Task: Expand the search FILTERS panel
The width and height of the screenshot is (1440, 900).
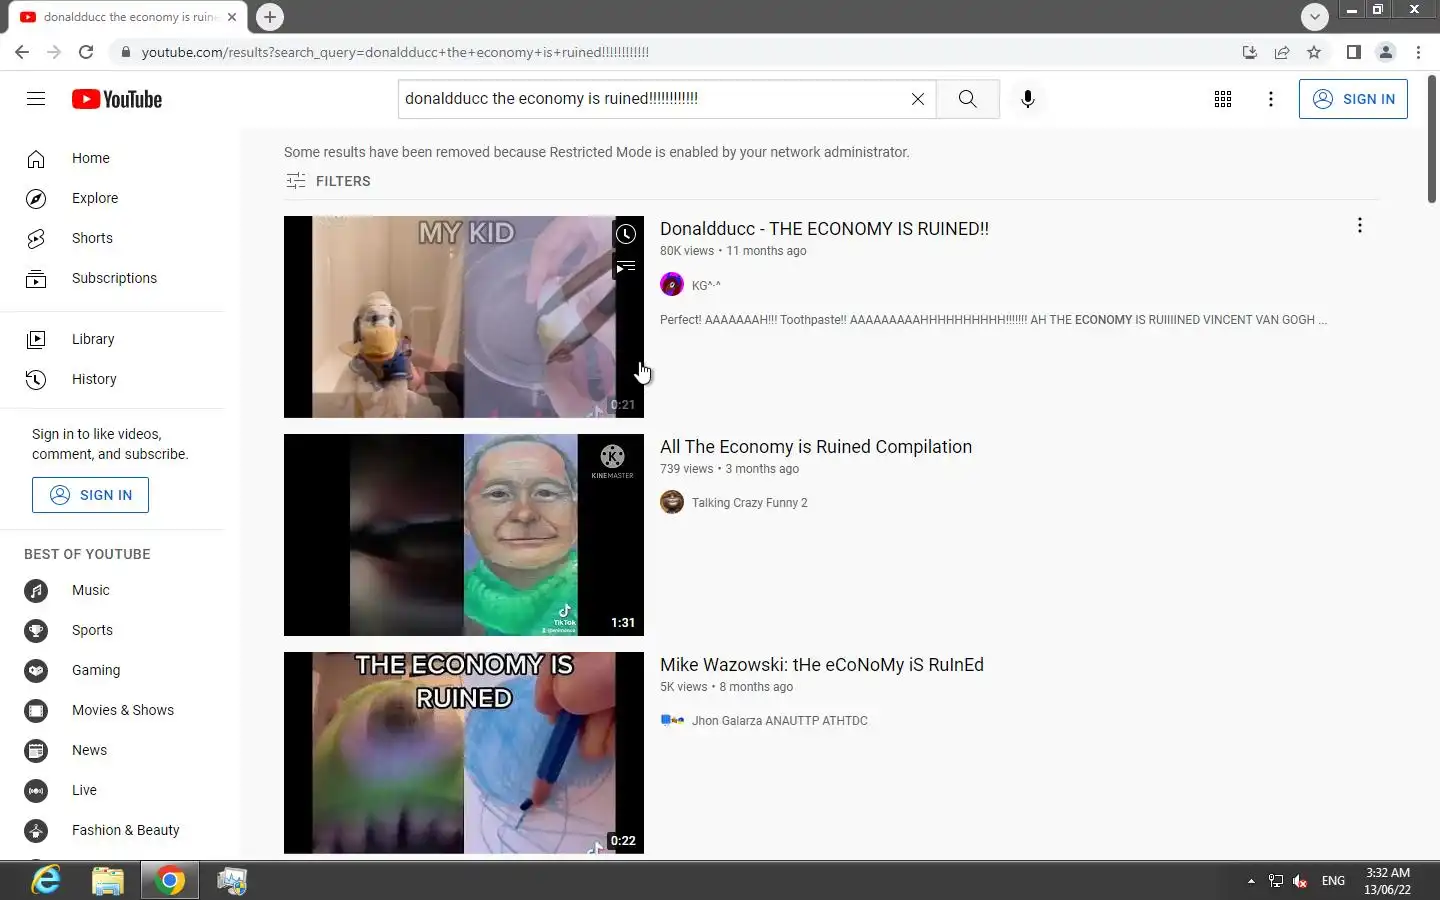Action: coord(328,181)
